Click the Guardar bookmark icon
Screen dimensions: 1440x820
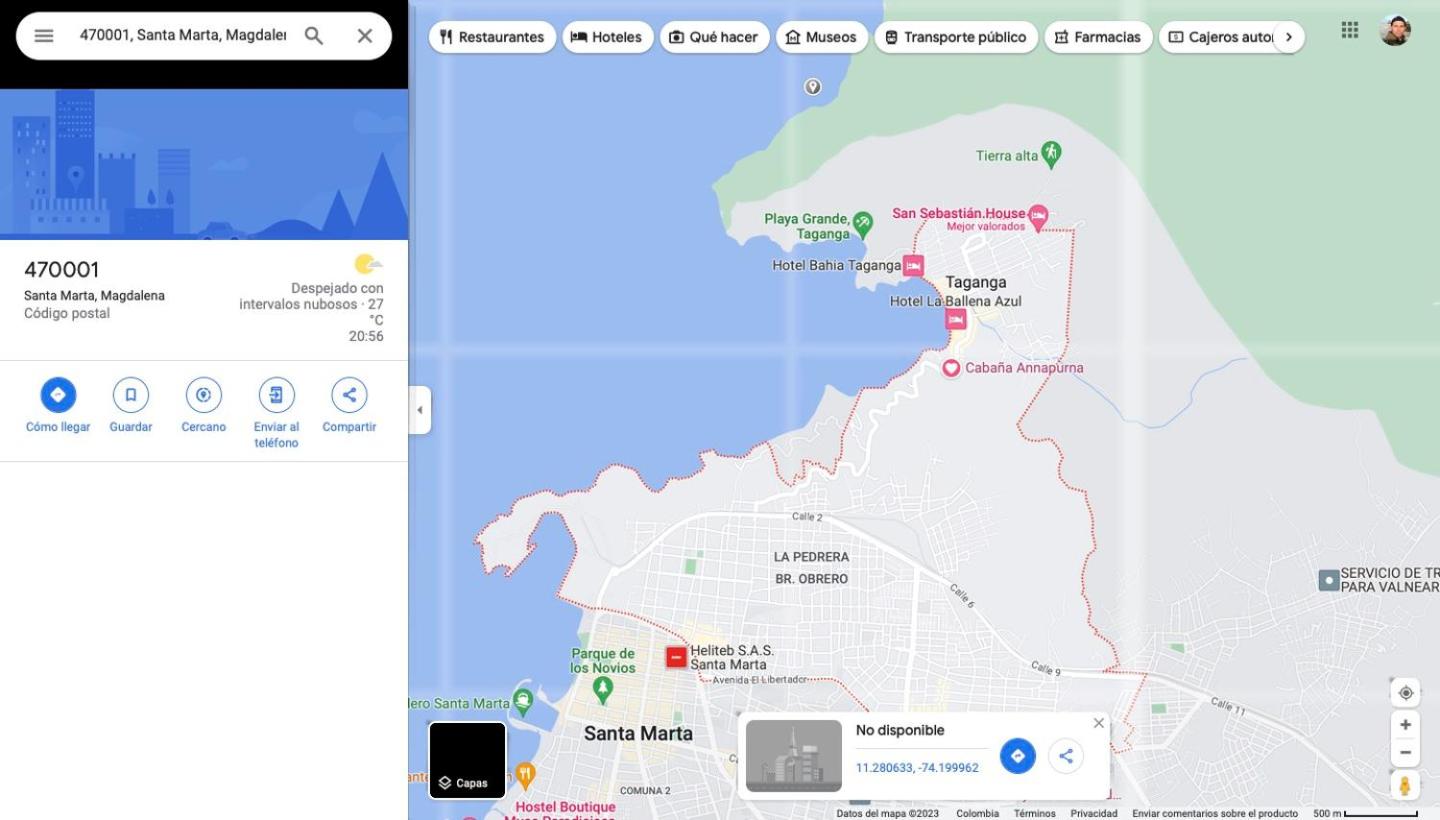pos(131,395)
